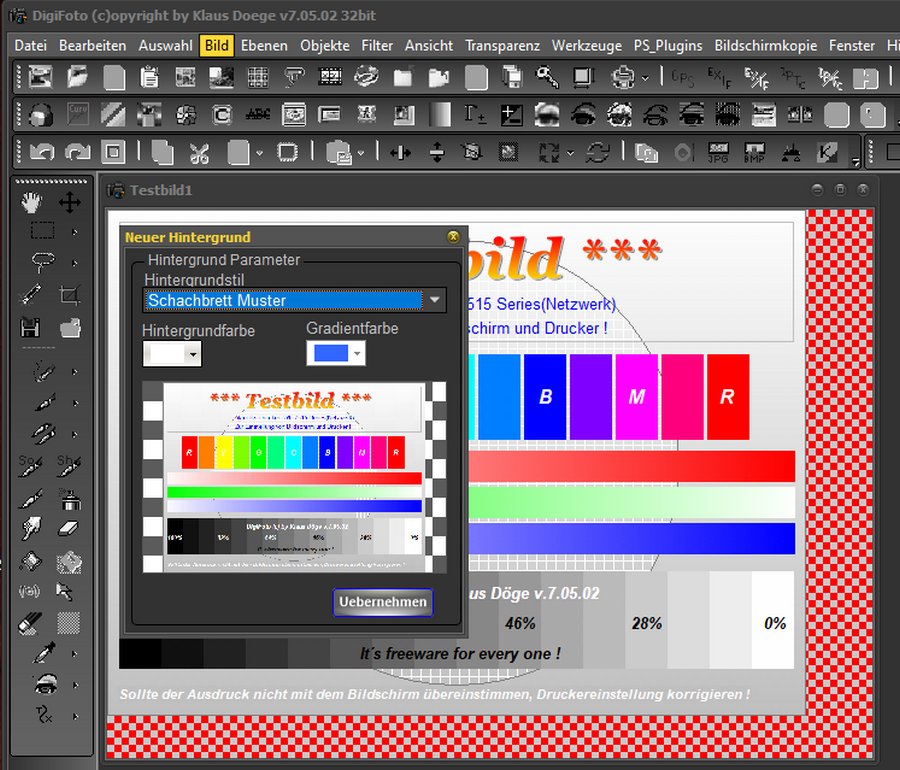
Task: Open the Hintergrundstil dropdown list
Action: [x=435, y=300]
